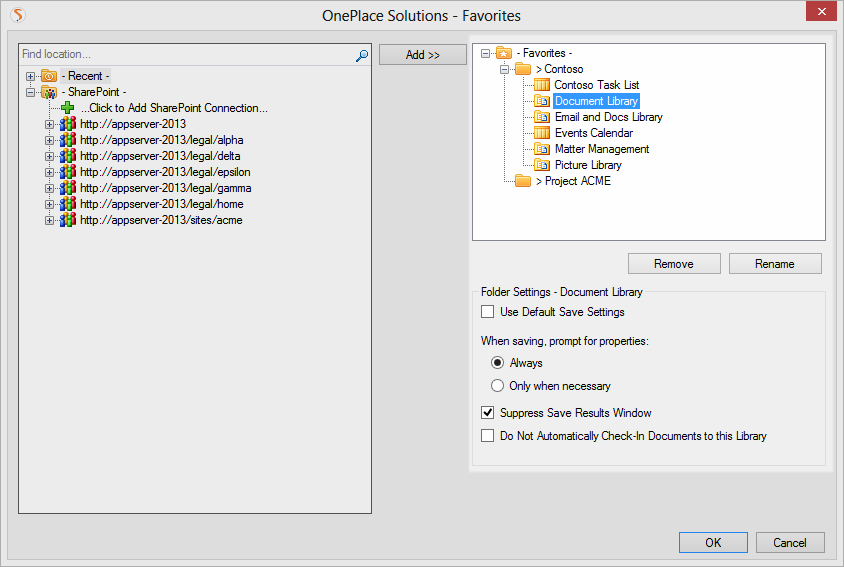Click the Picture Library icon

[x=542, y=165]
